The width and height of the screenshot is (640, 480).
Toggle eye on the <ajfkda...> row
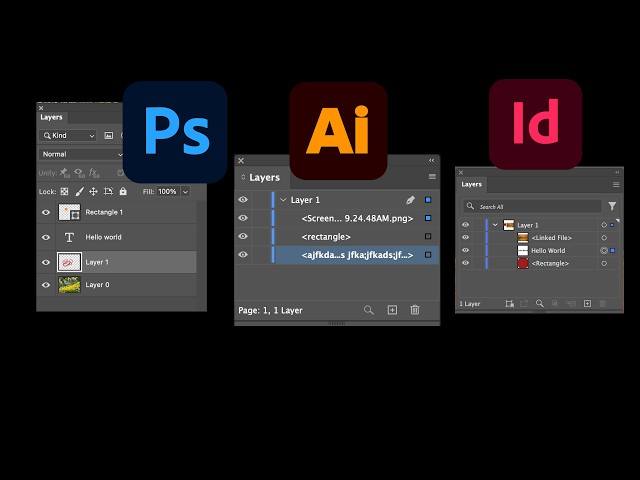pyautogui.click(x=243, y=255)
